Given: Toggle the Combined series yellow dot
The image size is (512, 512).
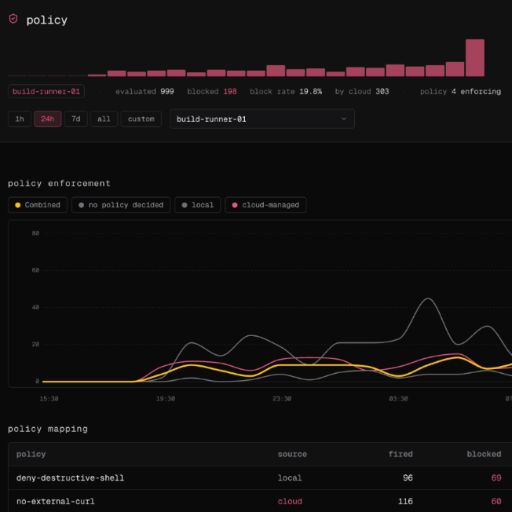Looking at the screenshot, I should click(18, 205).
